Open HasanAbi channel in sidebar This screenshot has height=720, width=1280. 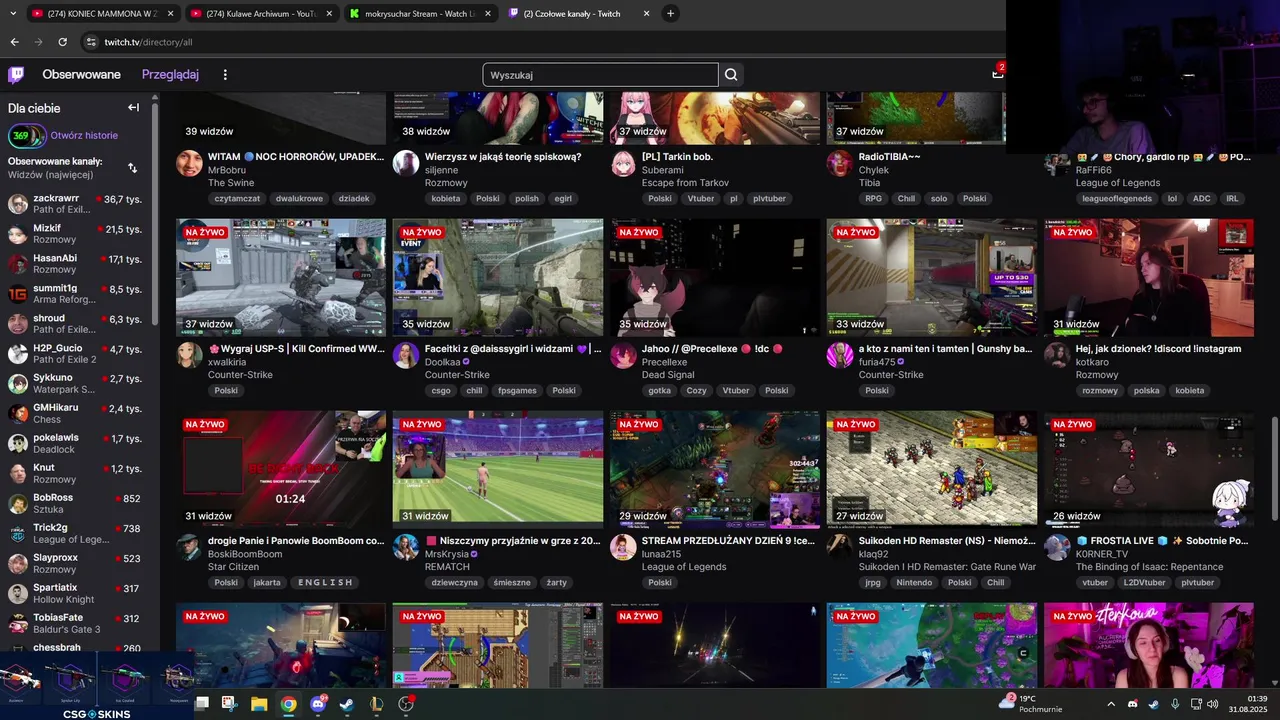pos(78,264)
